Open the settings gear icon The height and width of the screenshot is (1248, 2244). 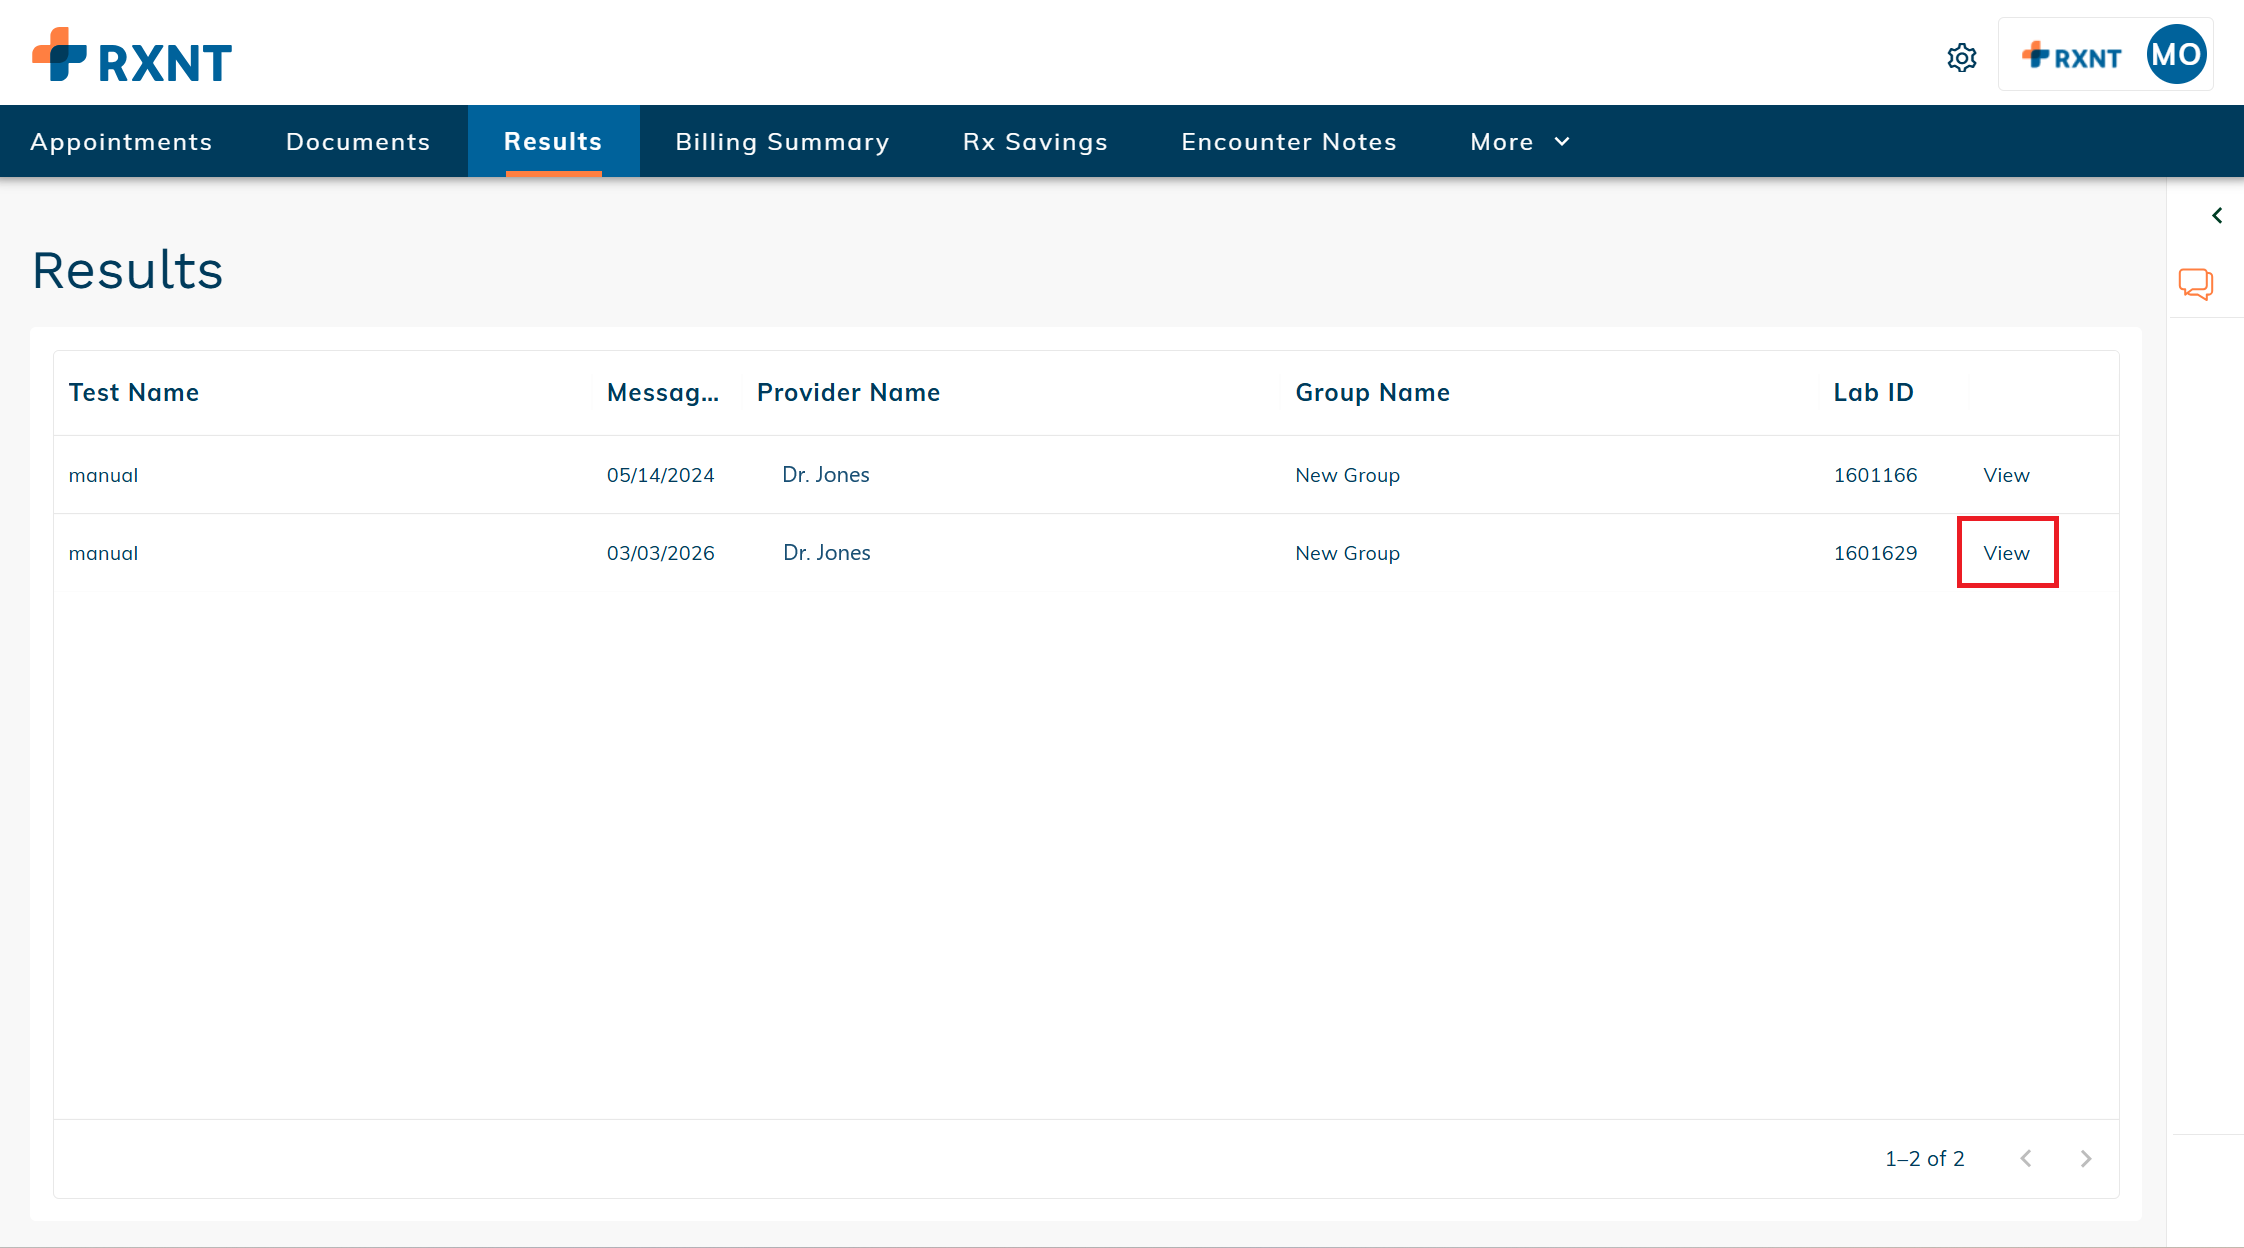click(x=1961, y=58)
